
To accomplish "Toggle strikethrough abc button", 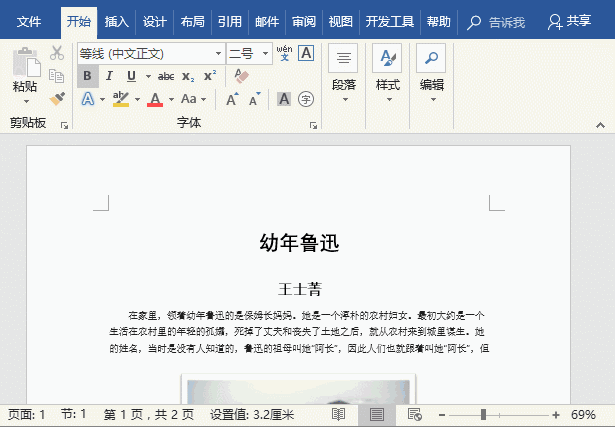I will click(x=166, y=76).
